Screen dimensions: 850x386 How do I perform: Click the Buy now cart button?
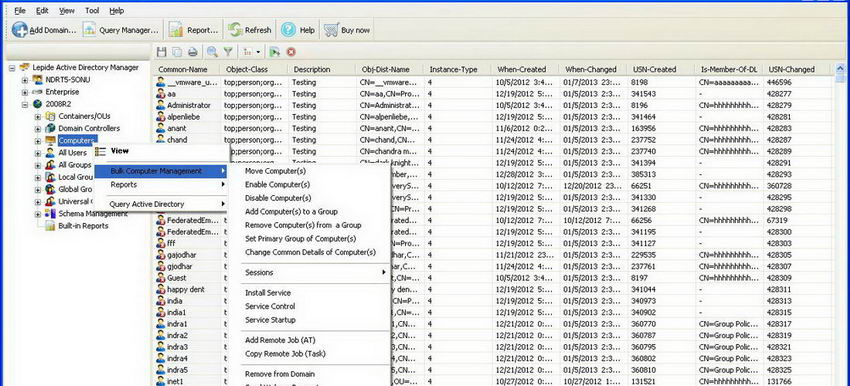347,30
